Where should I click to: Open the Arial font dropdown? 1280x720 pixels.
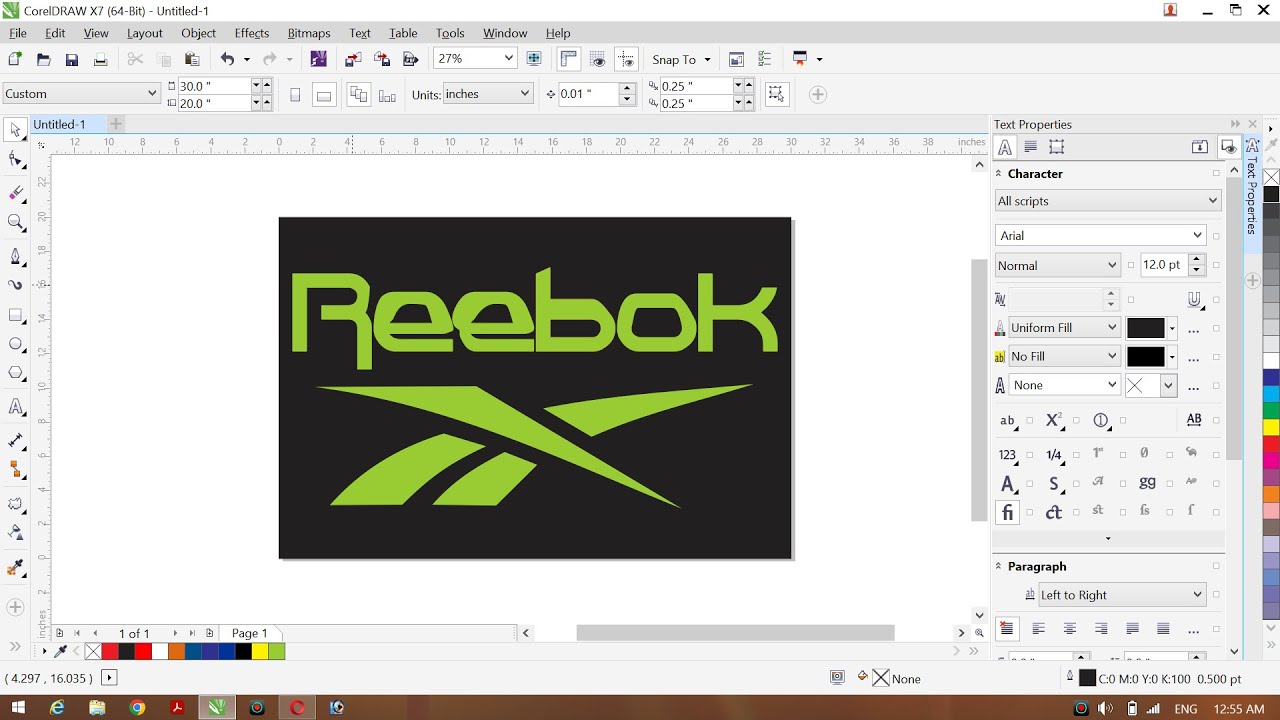[1101, 236]
